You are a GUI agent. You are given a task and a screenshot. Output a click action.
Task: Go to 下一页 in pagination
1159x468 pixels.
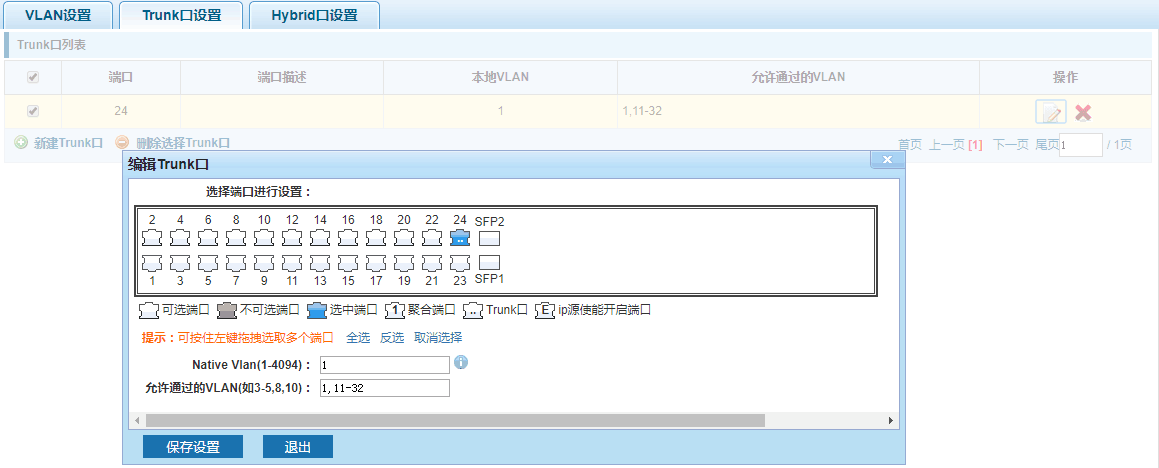[1010, 145]
